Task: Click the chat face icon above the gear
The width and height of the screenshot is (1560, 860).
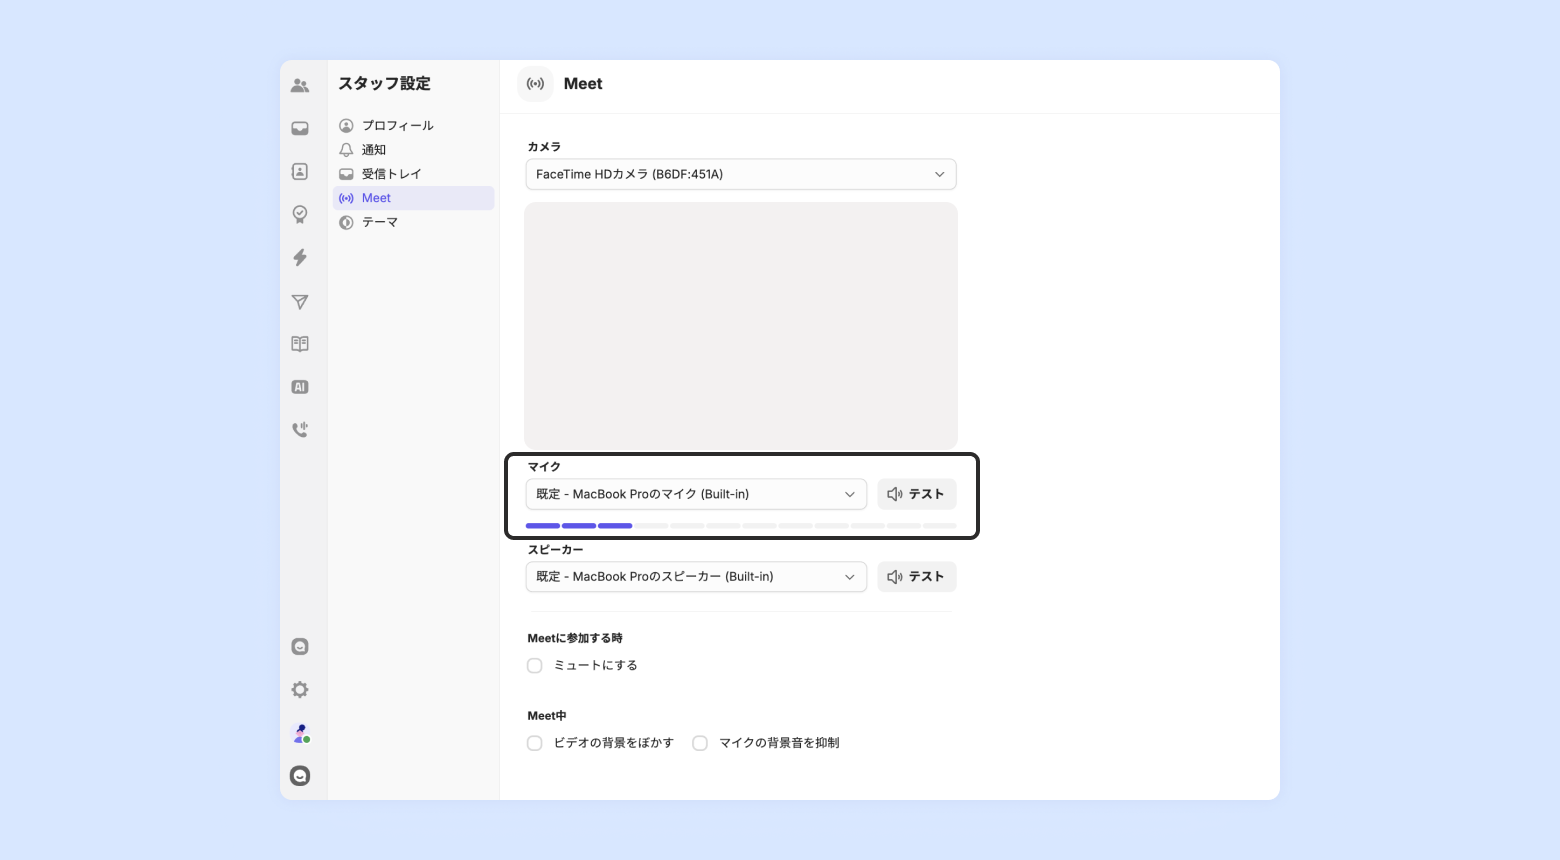Action: [300, 647]
